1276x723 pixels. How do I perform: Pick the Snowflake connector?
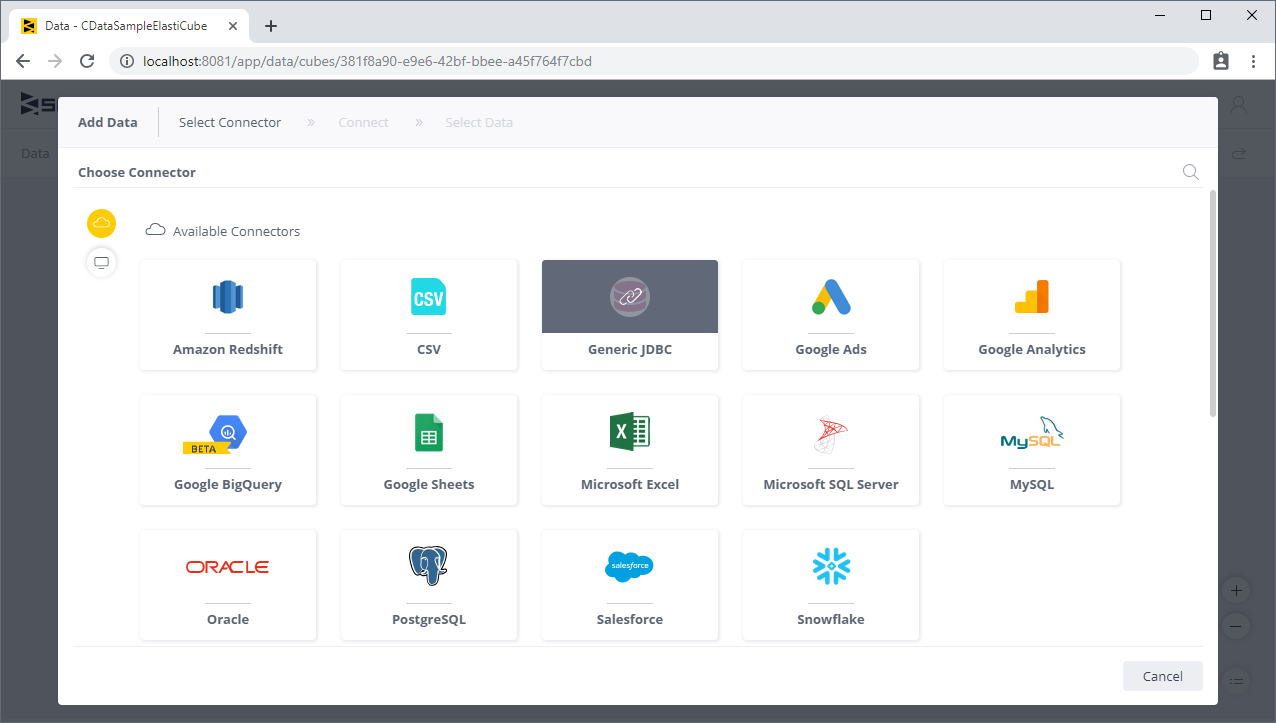831,584
